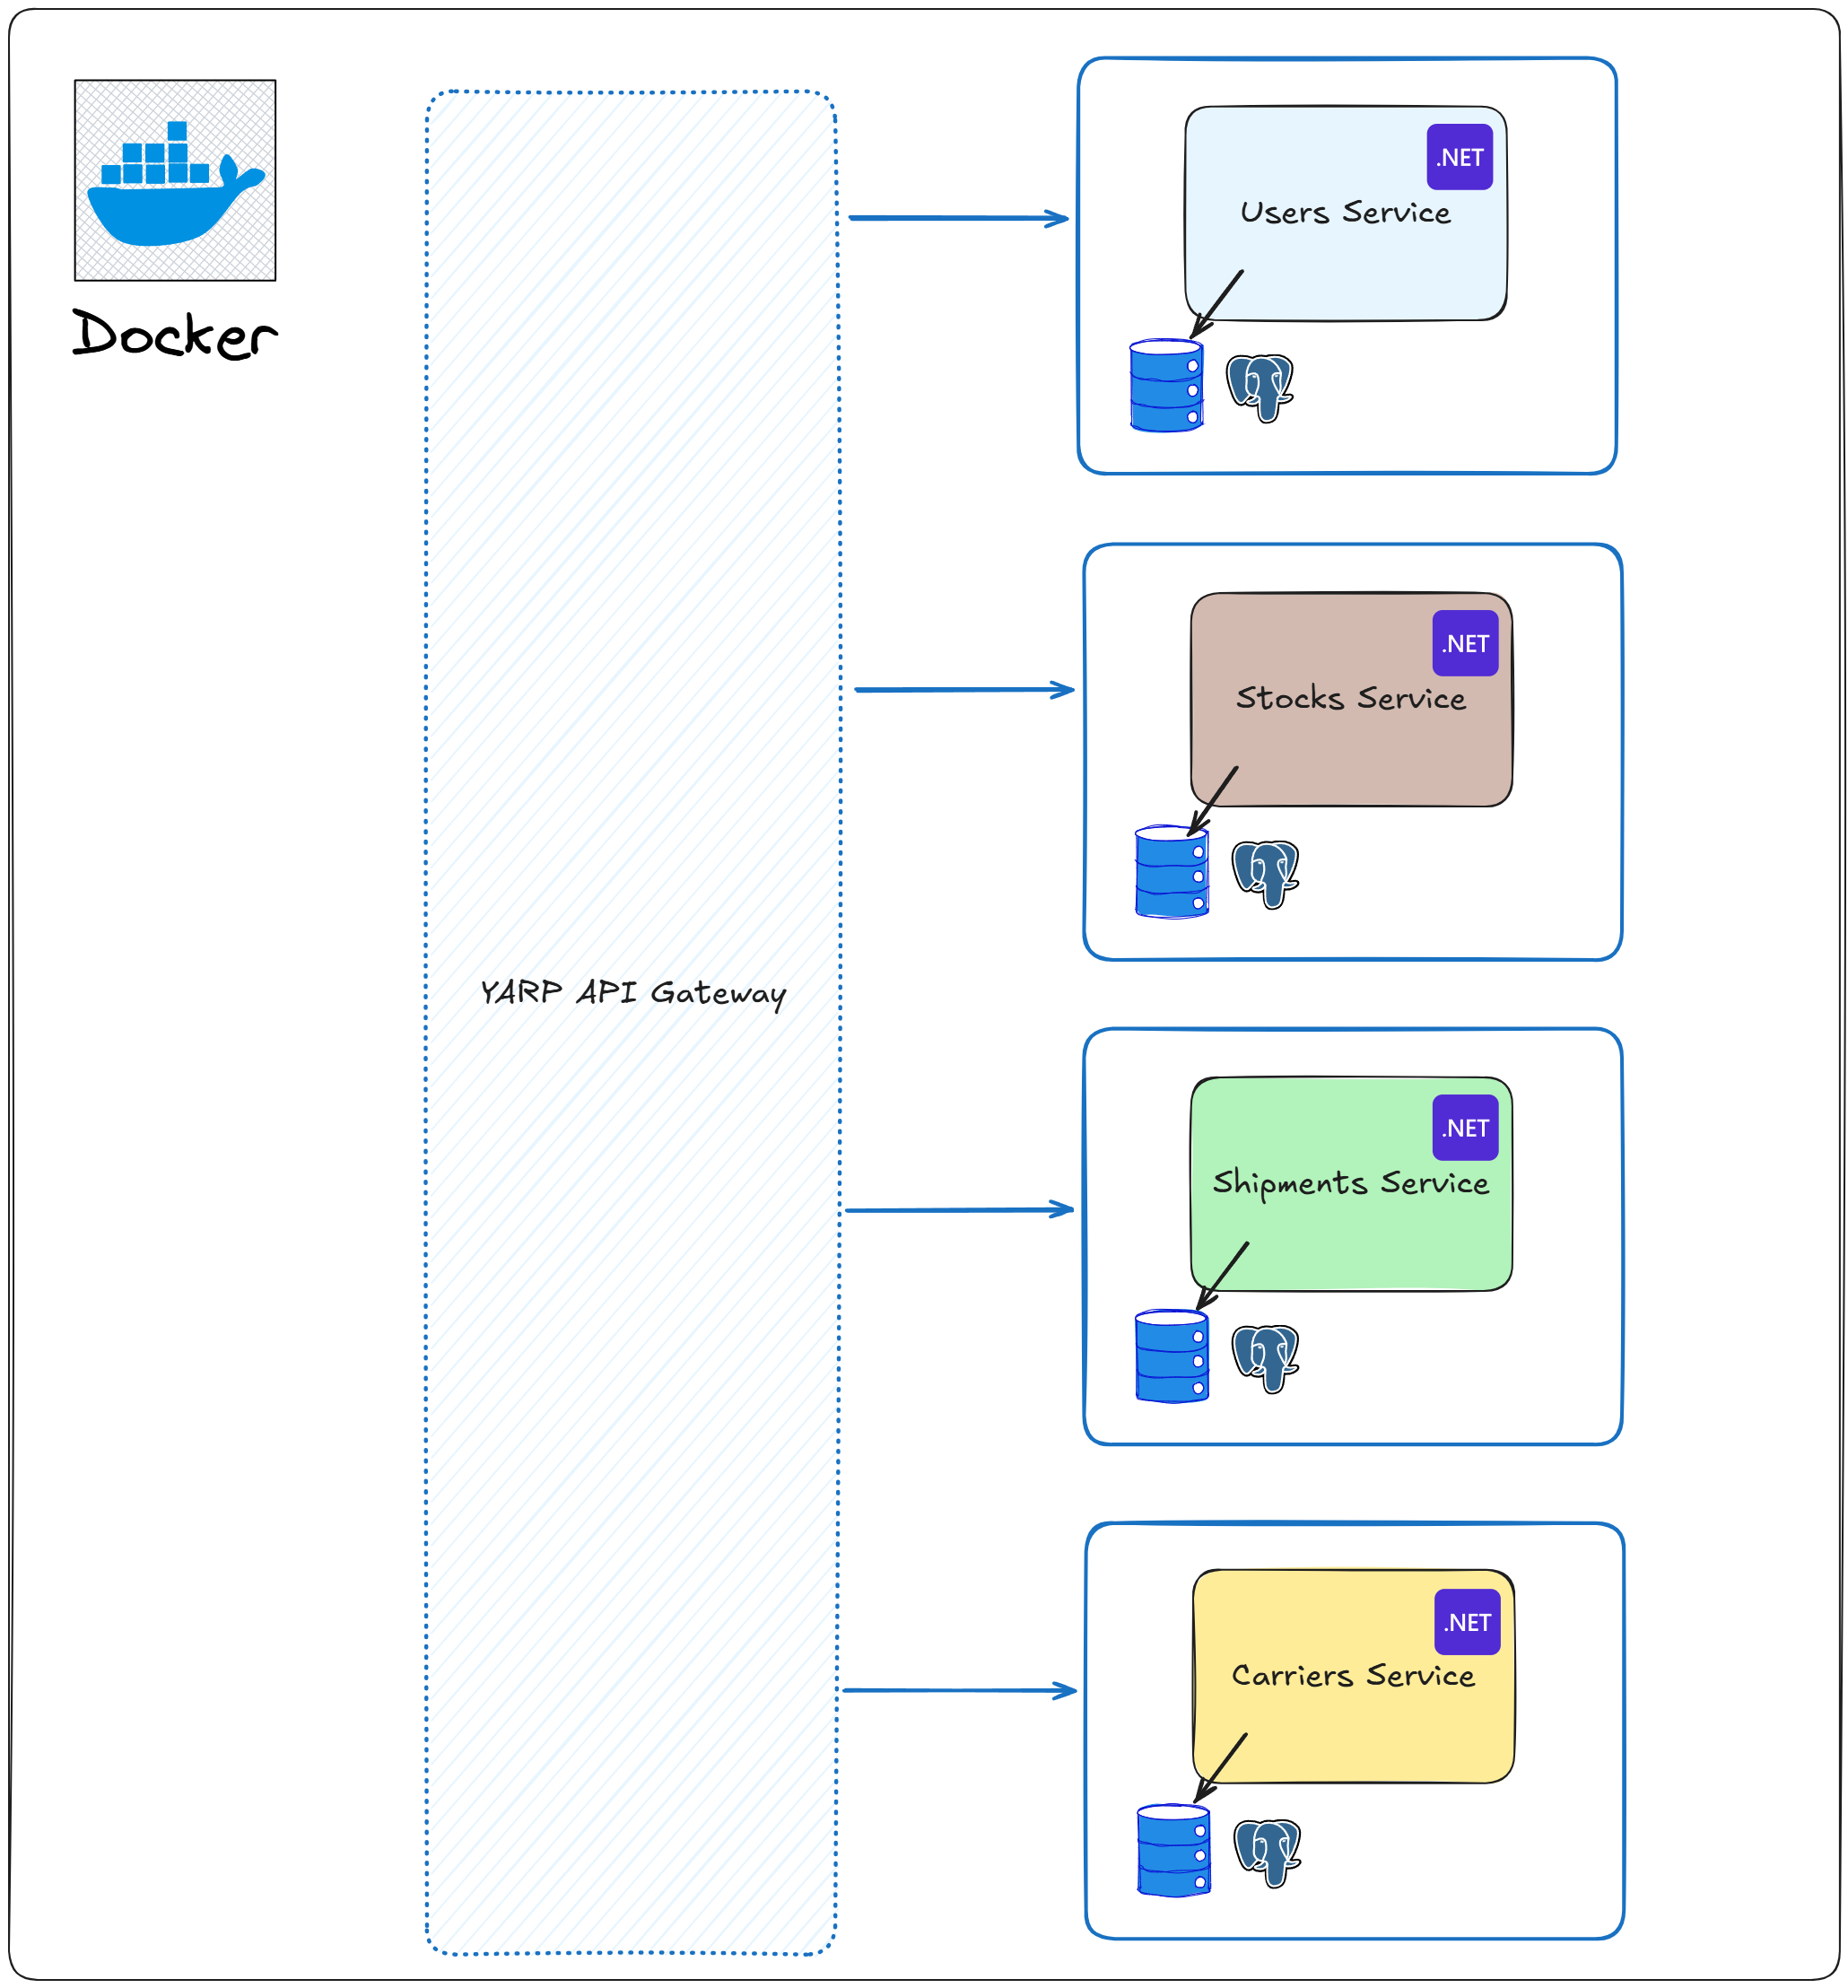Image resolution: width=1848 pixels, height=1988 pixels.
Task: Click the Docker whale logo
Action: pyautogui.click(x=175, y=181)
